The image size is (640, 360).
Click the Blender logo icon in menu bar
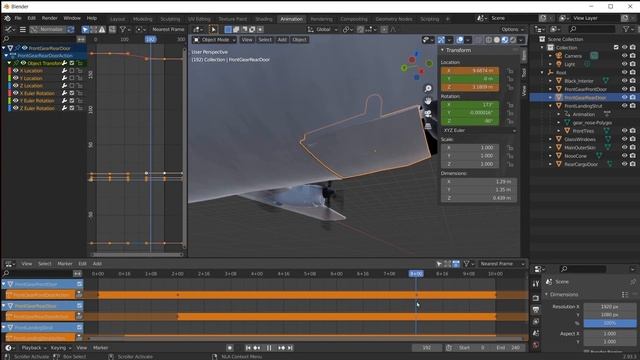(7, 18)
